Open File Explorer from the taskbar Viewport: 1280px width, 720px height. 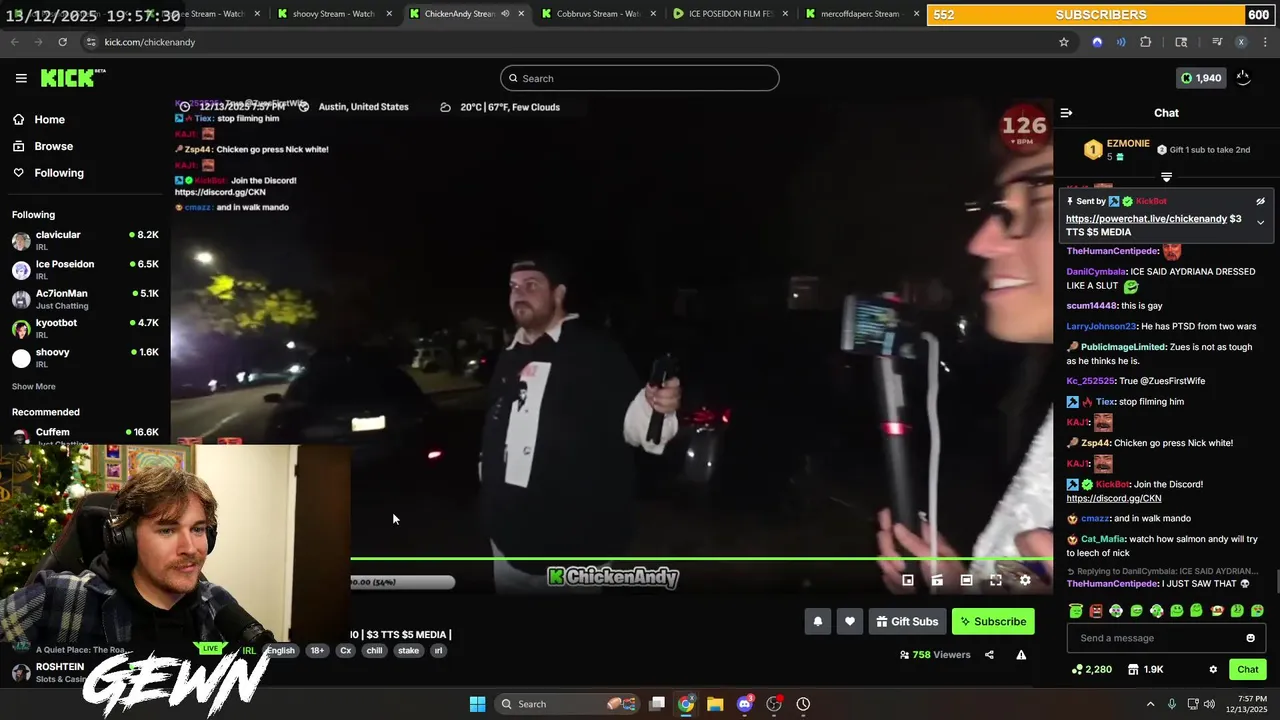(715, 704)
